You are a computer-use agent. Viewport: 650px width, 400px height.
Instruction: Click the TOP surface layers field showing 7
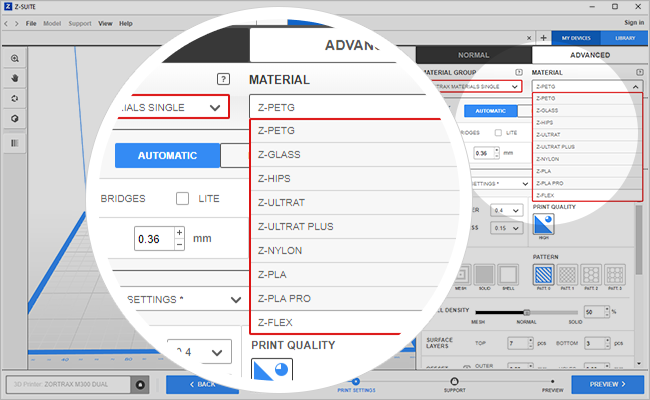coord(517,343)
